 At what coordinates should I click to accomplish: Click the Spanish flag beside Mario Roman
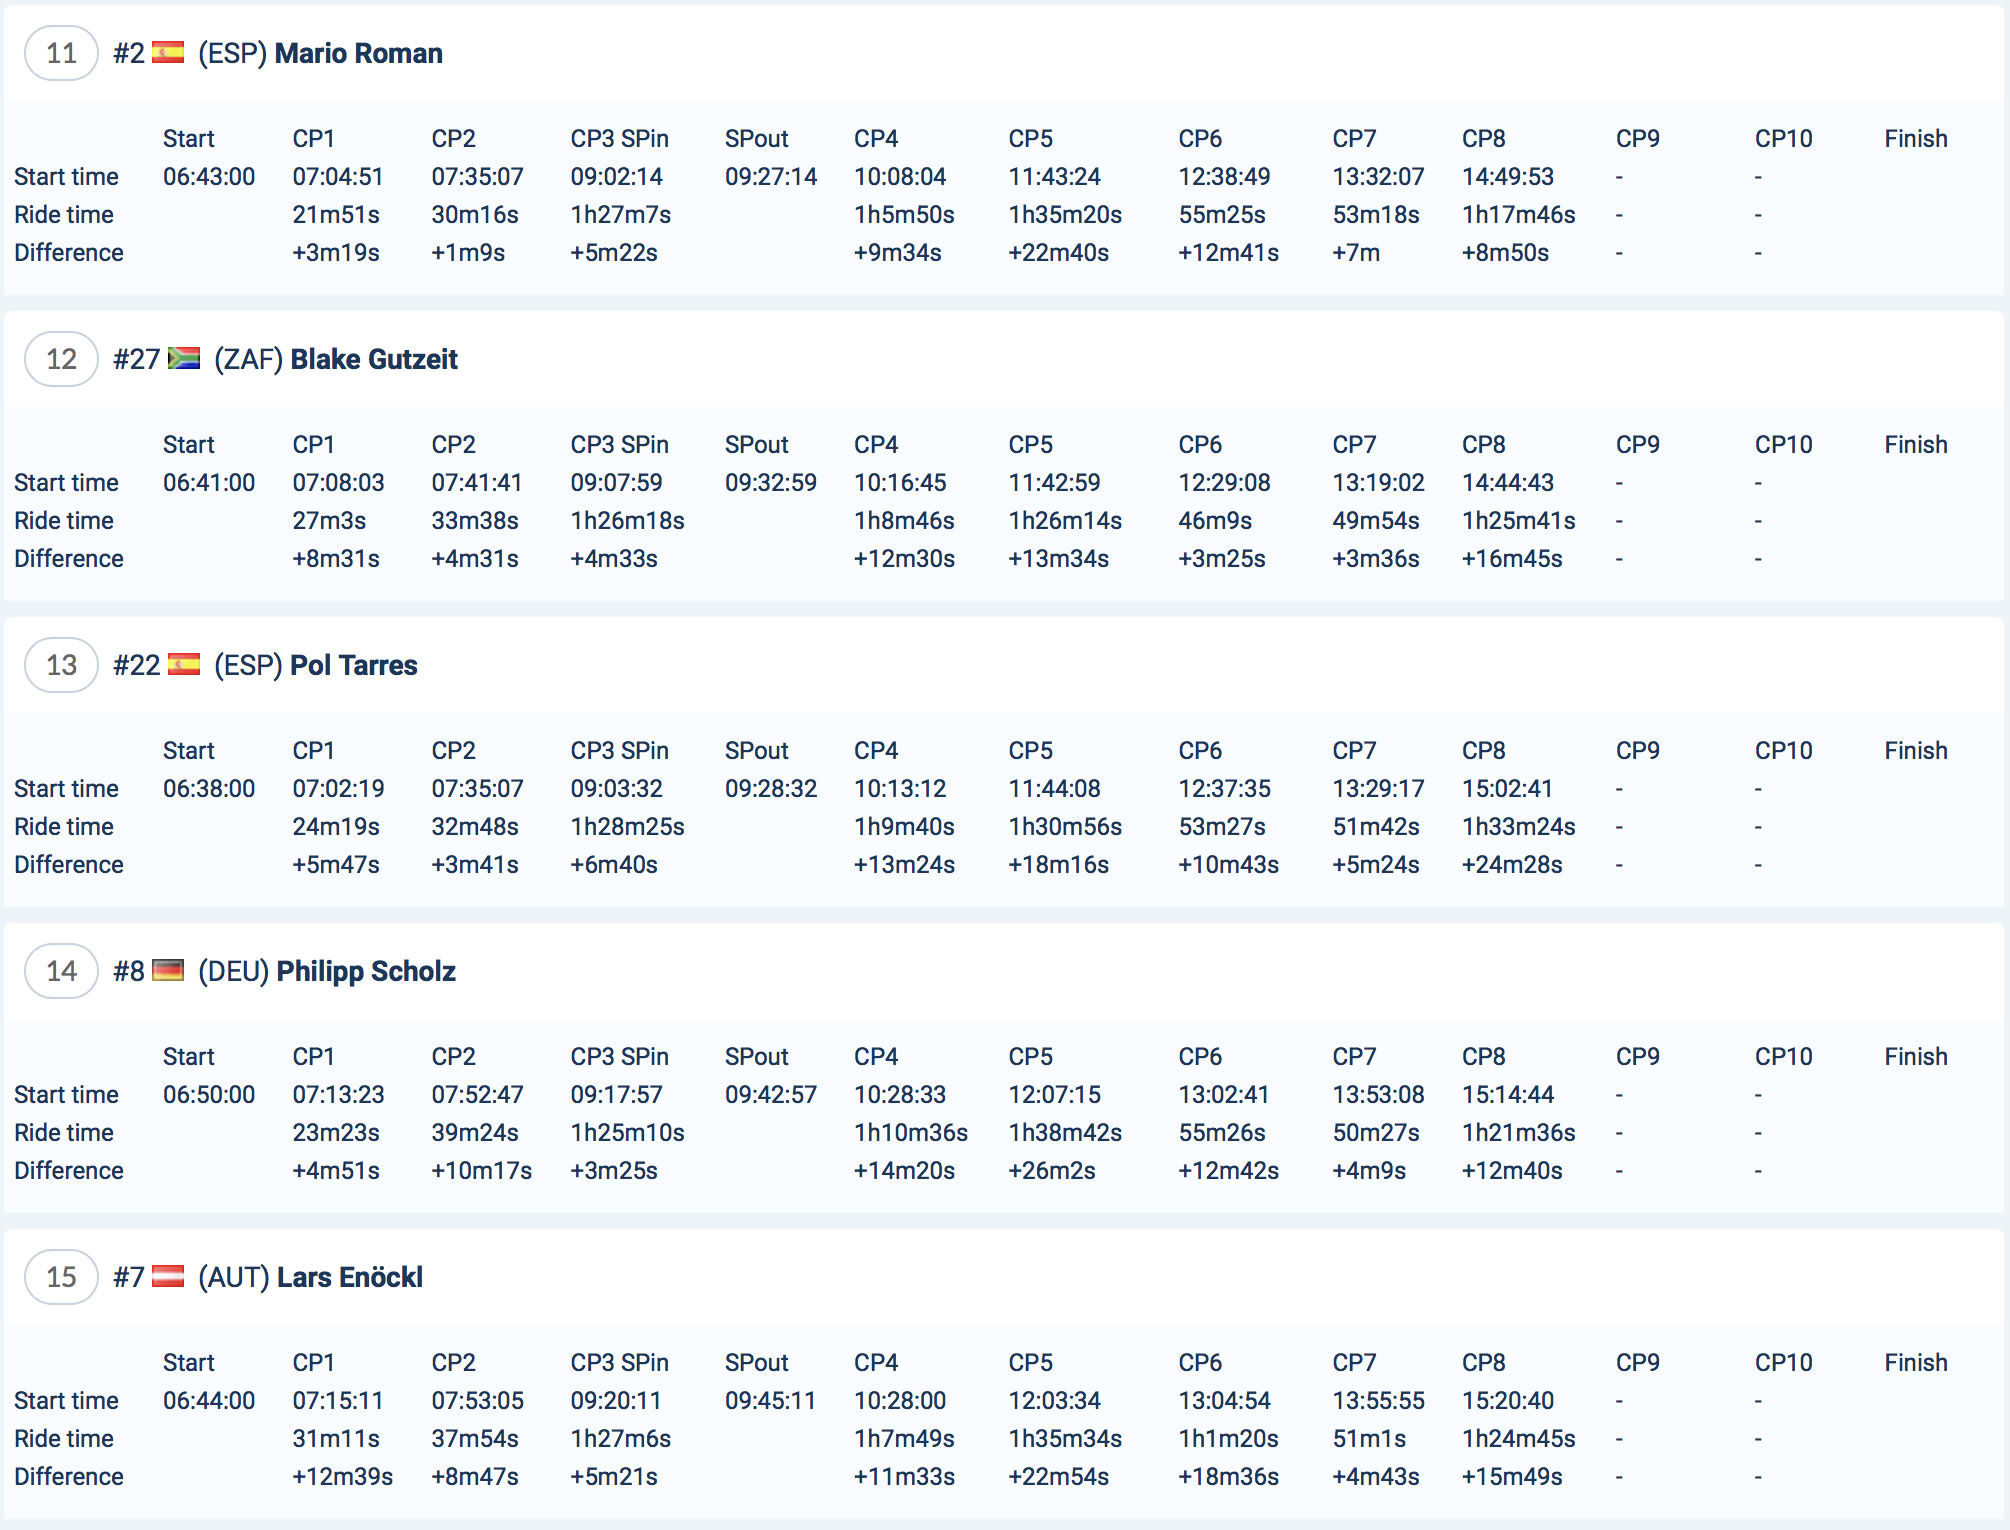[168, 53]
